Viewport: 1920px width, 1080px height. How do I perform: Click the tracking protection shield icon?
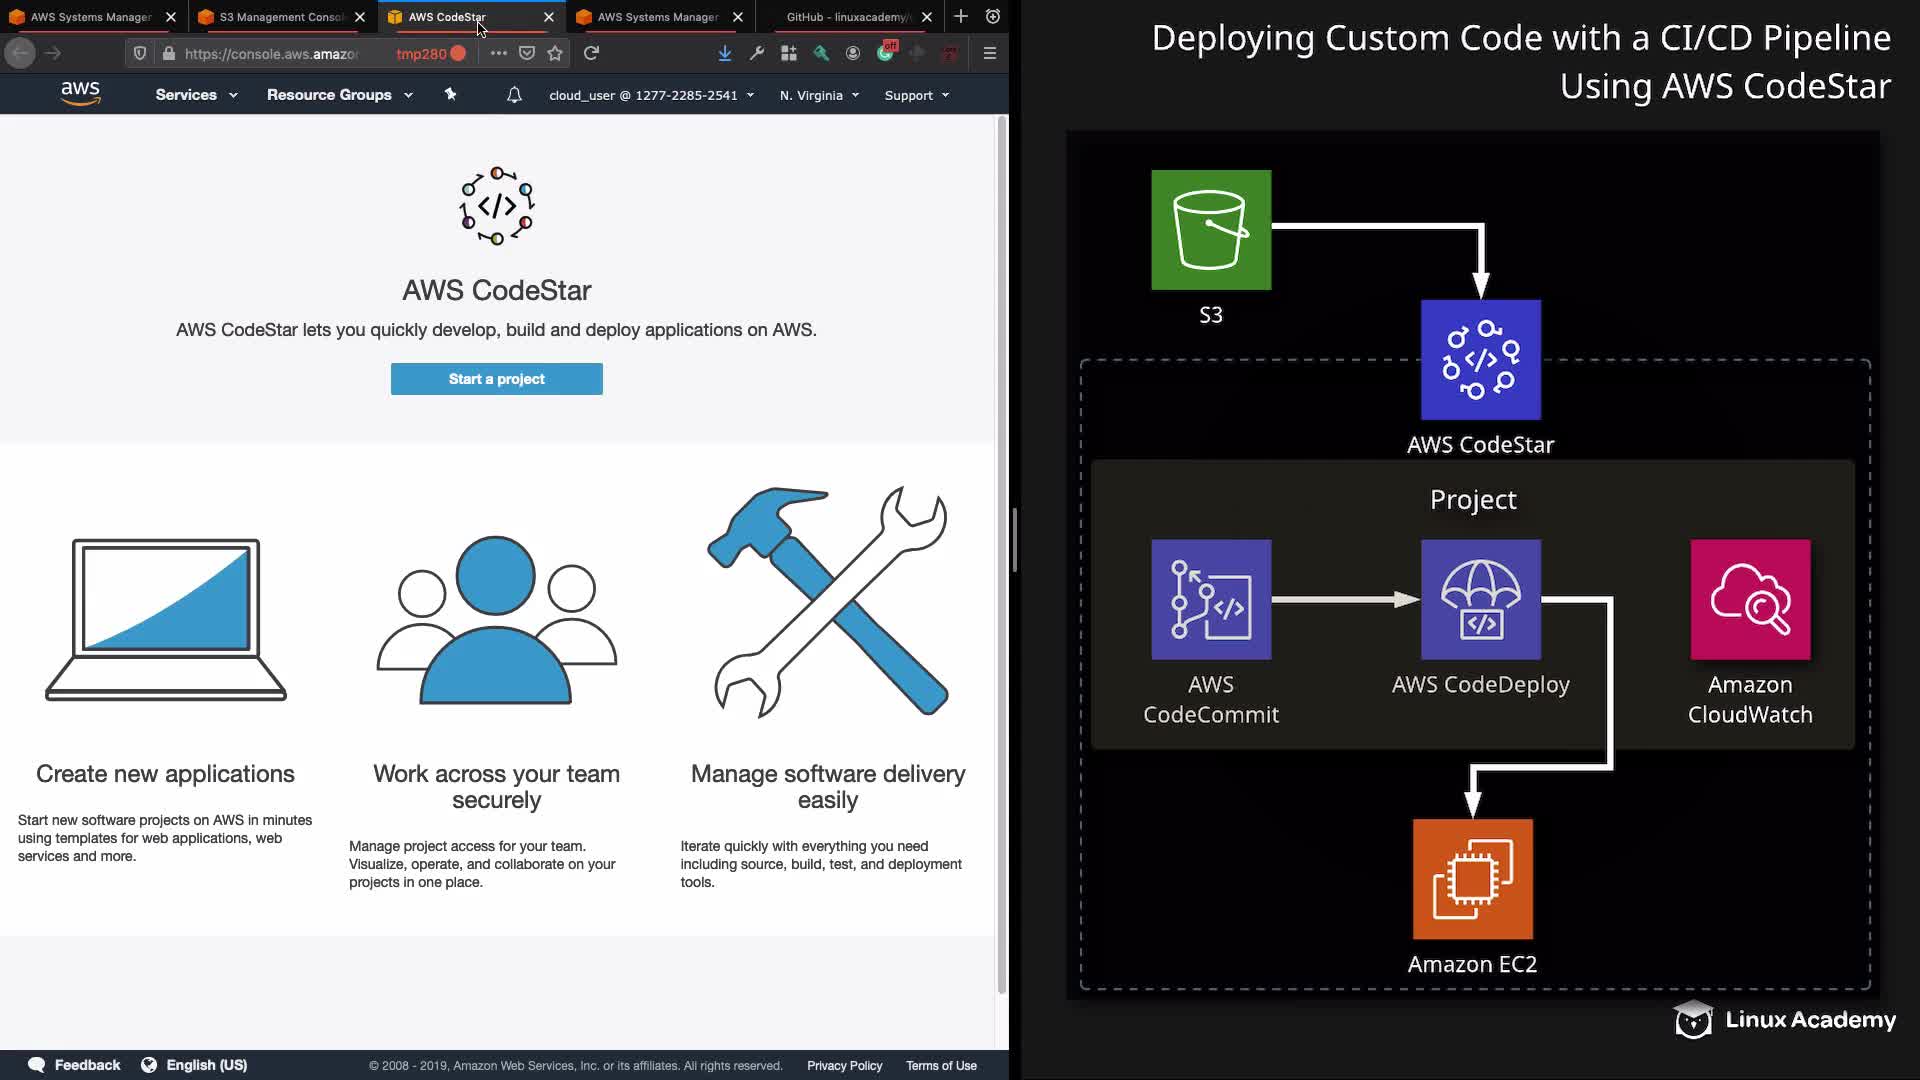click(140, 53)
